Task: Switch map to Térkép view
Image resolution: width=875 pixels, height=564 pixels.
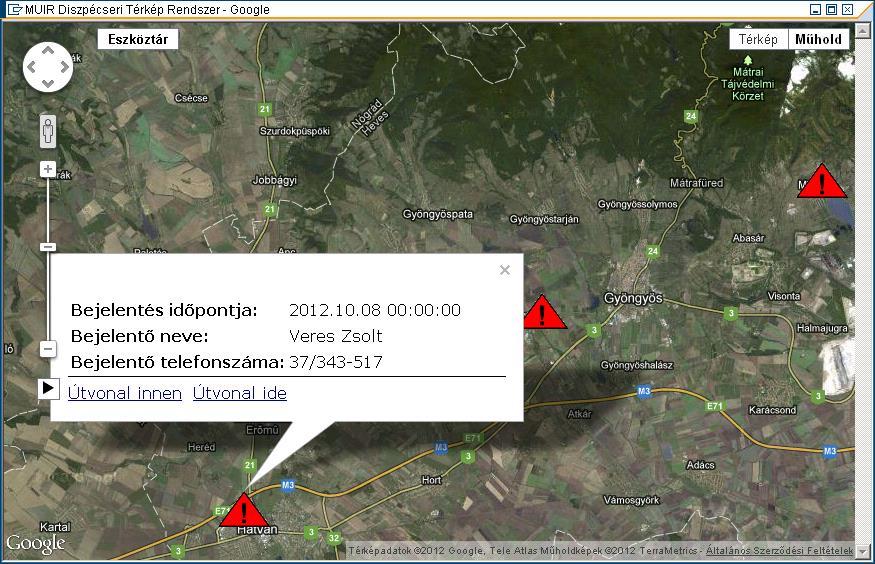Action: click(758, 39)
